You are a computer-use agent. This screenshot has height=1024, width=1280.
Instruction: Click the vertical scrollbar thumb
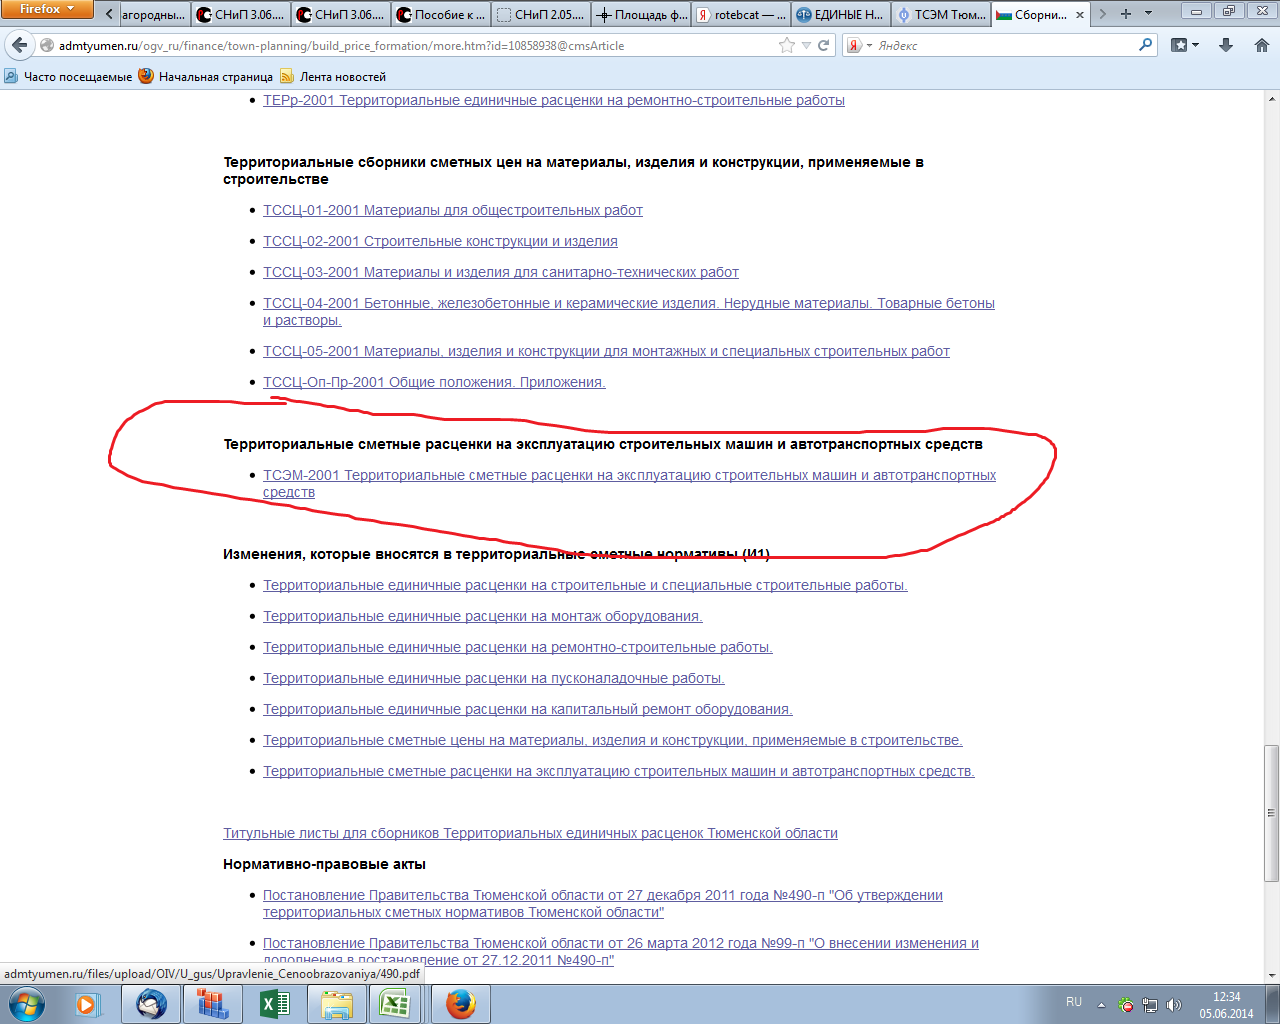pyautogui.click(x=1271, y=812)
